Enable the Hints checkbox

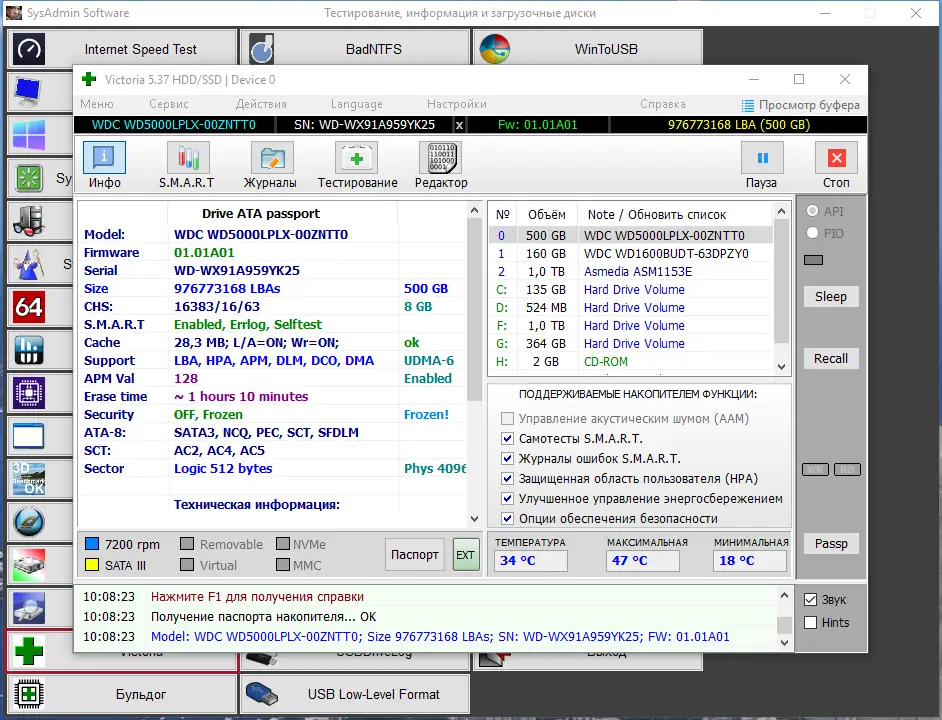click(810, 622)
